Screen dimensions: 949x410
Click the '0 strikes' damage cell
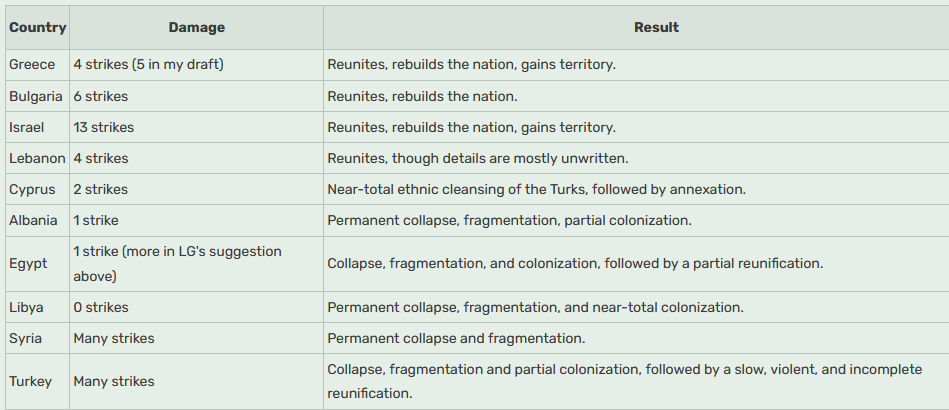[100, 307]
